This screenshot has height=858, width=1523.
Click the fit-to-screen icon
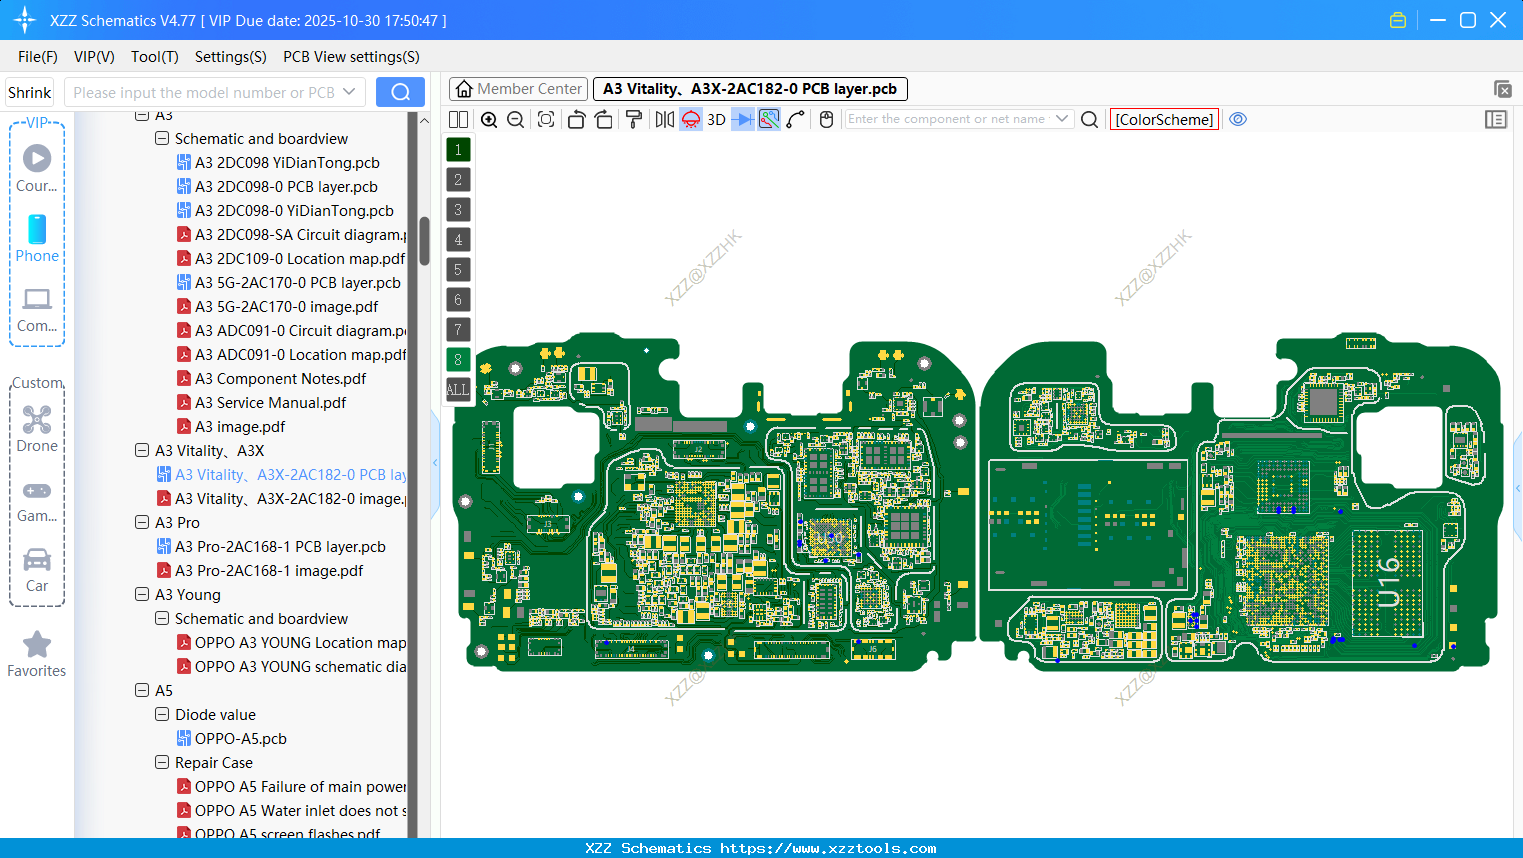[x=546, y=120]
